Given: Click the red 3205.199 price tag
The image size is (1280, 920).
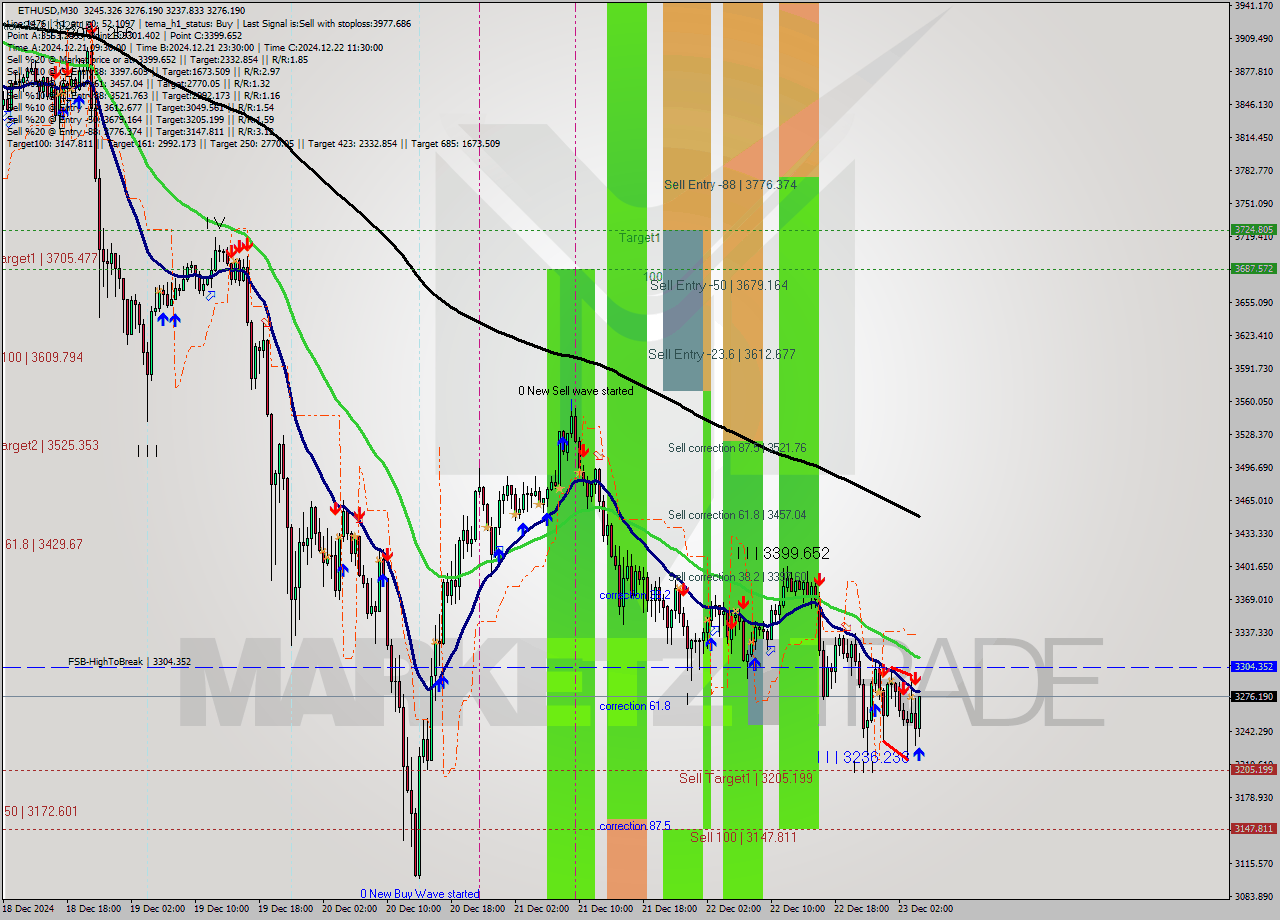Looking at the screenshot, I should tap(1254, 769).
